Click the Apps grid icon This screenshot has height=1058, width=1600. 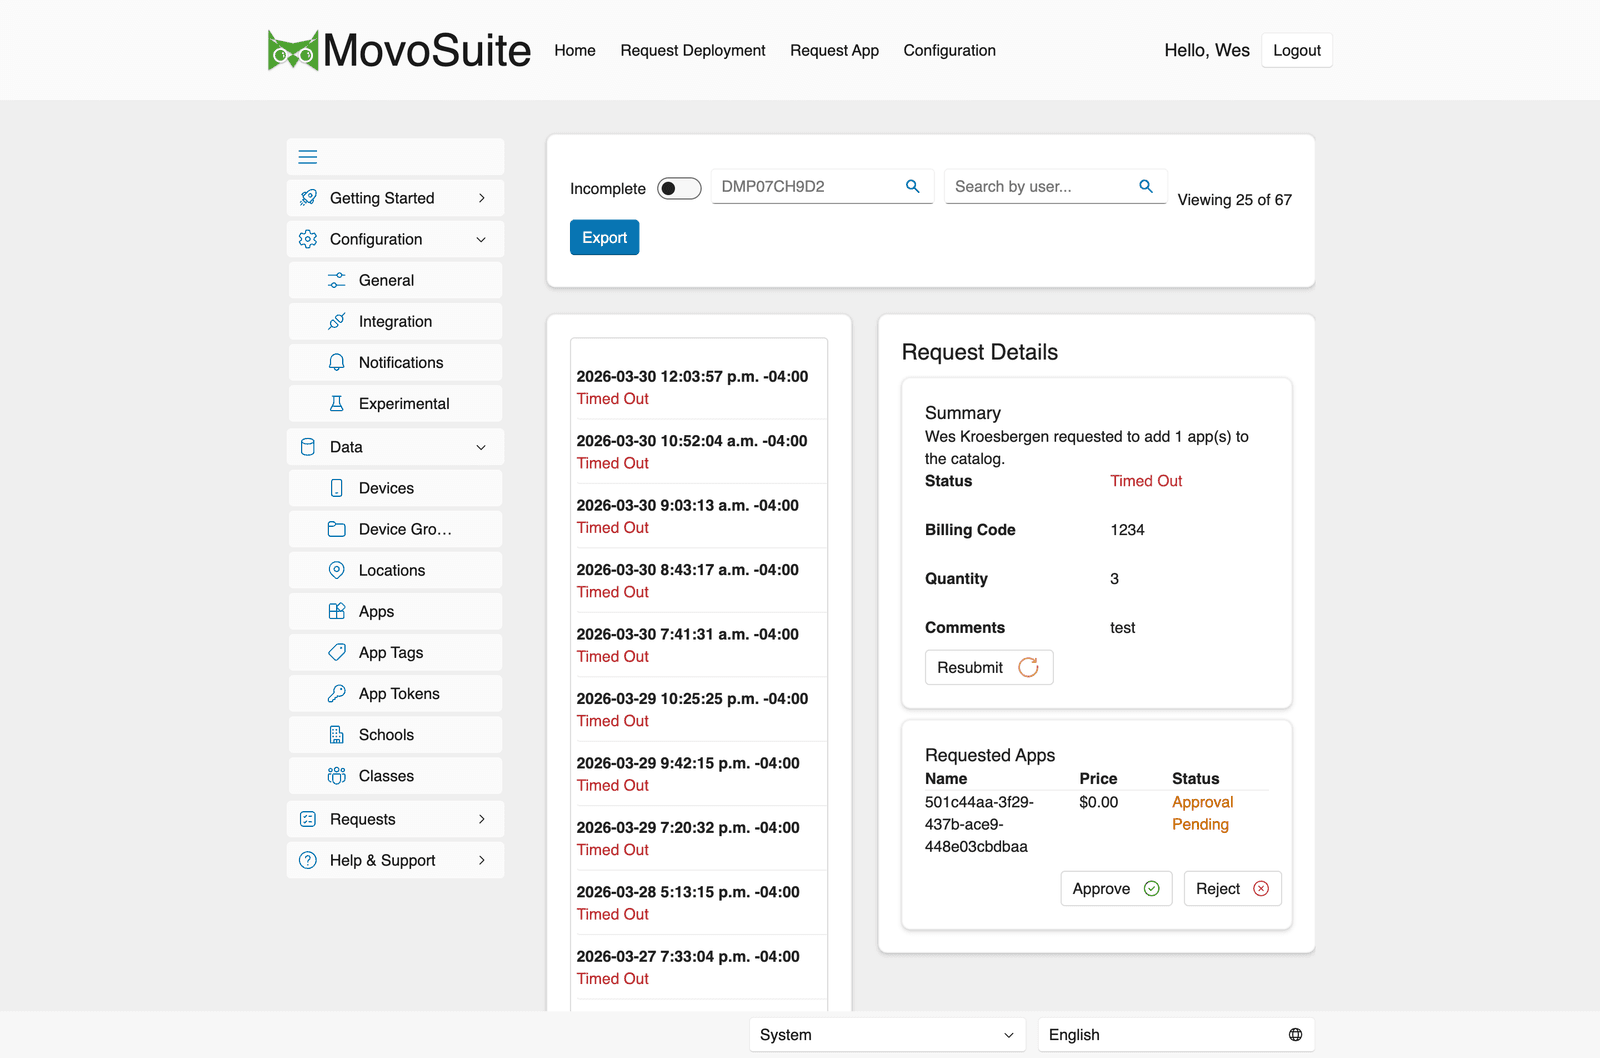(337, 611)
